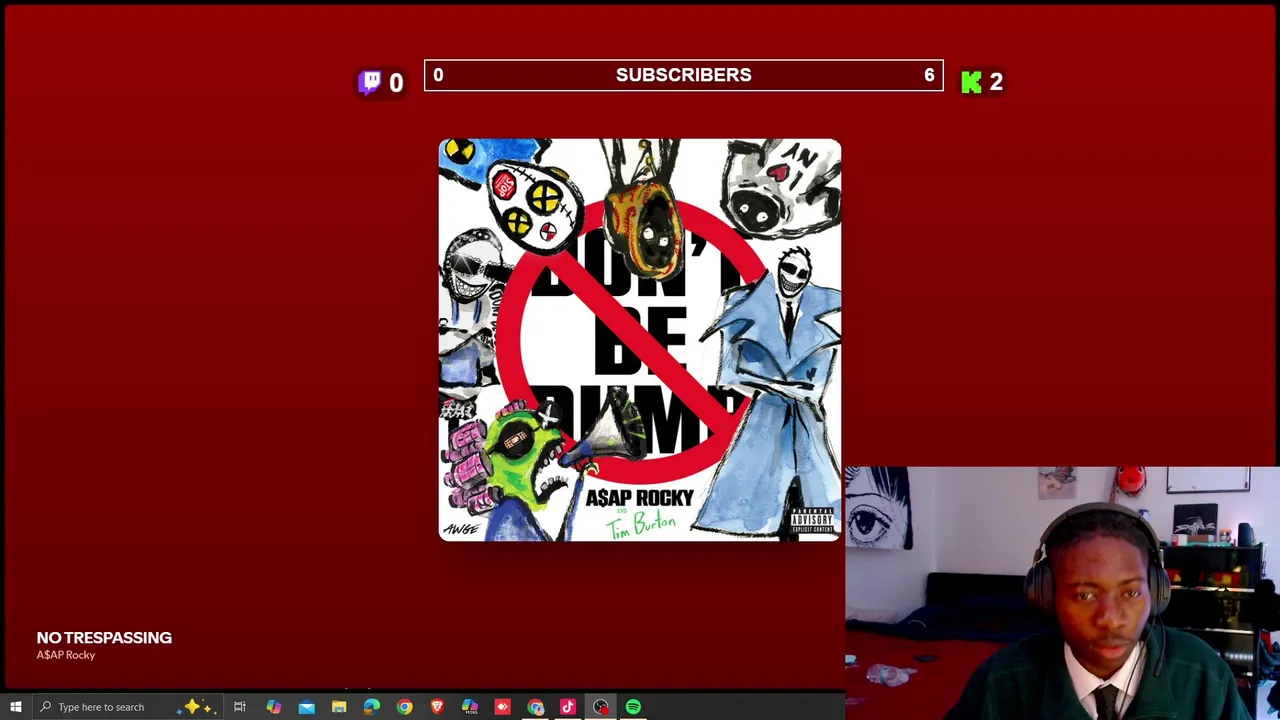1280x720 pixels.
Task: Open TikTok app from the taskbar
Action: click(x=568, y=707)
